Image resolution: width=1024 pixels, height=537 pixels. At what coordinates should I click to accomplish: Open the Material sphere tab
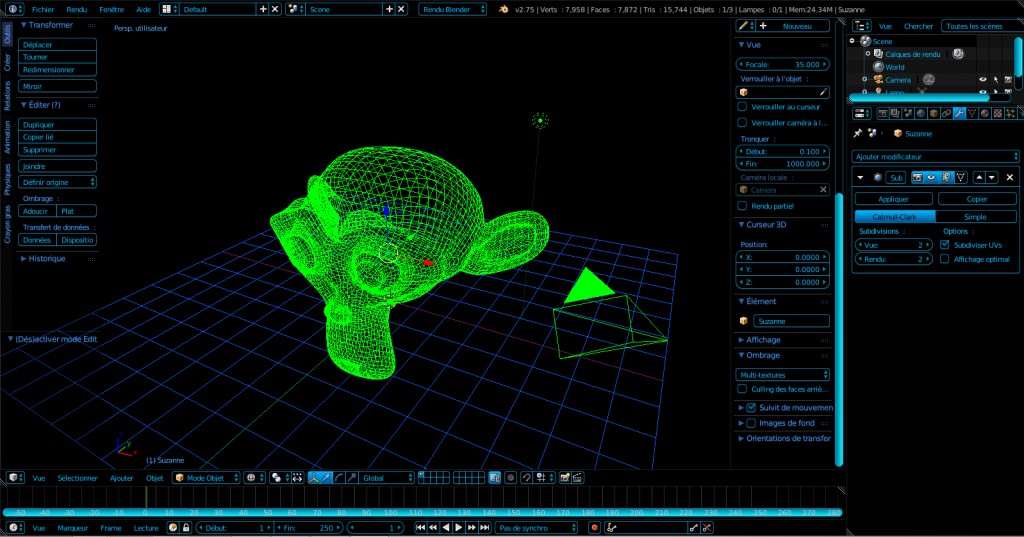(x=985, y=113)
